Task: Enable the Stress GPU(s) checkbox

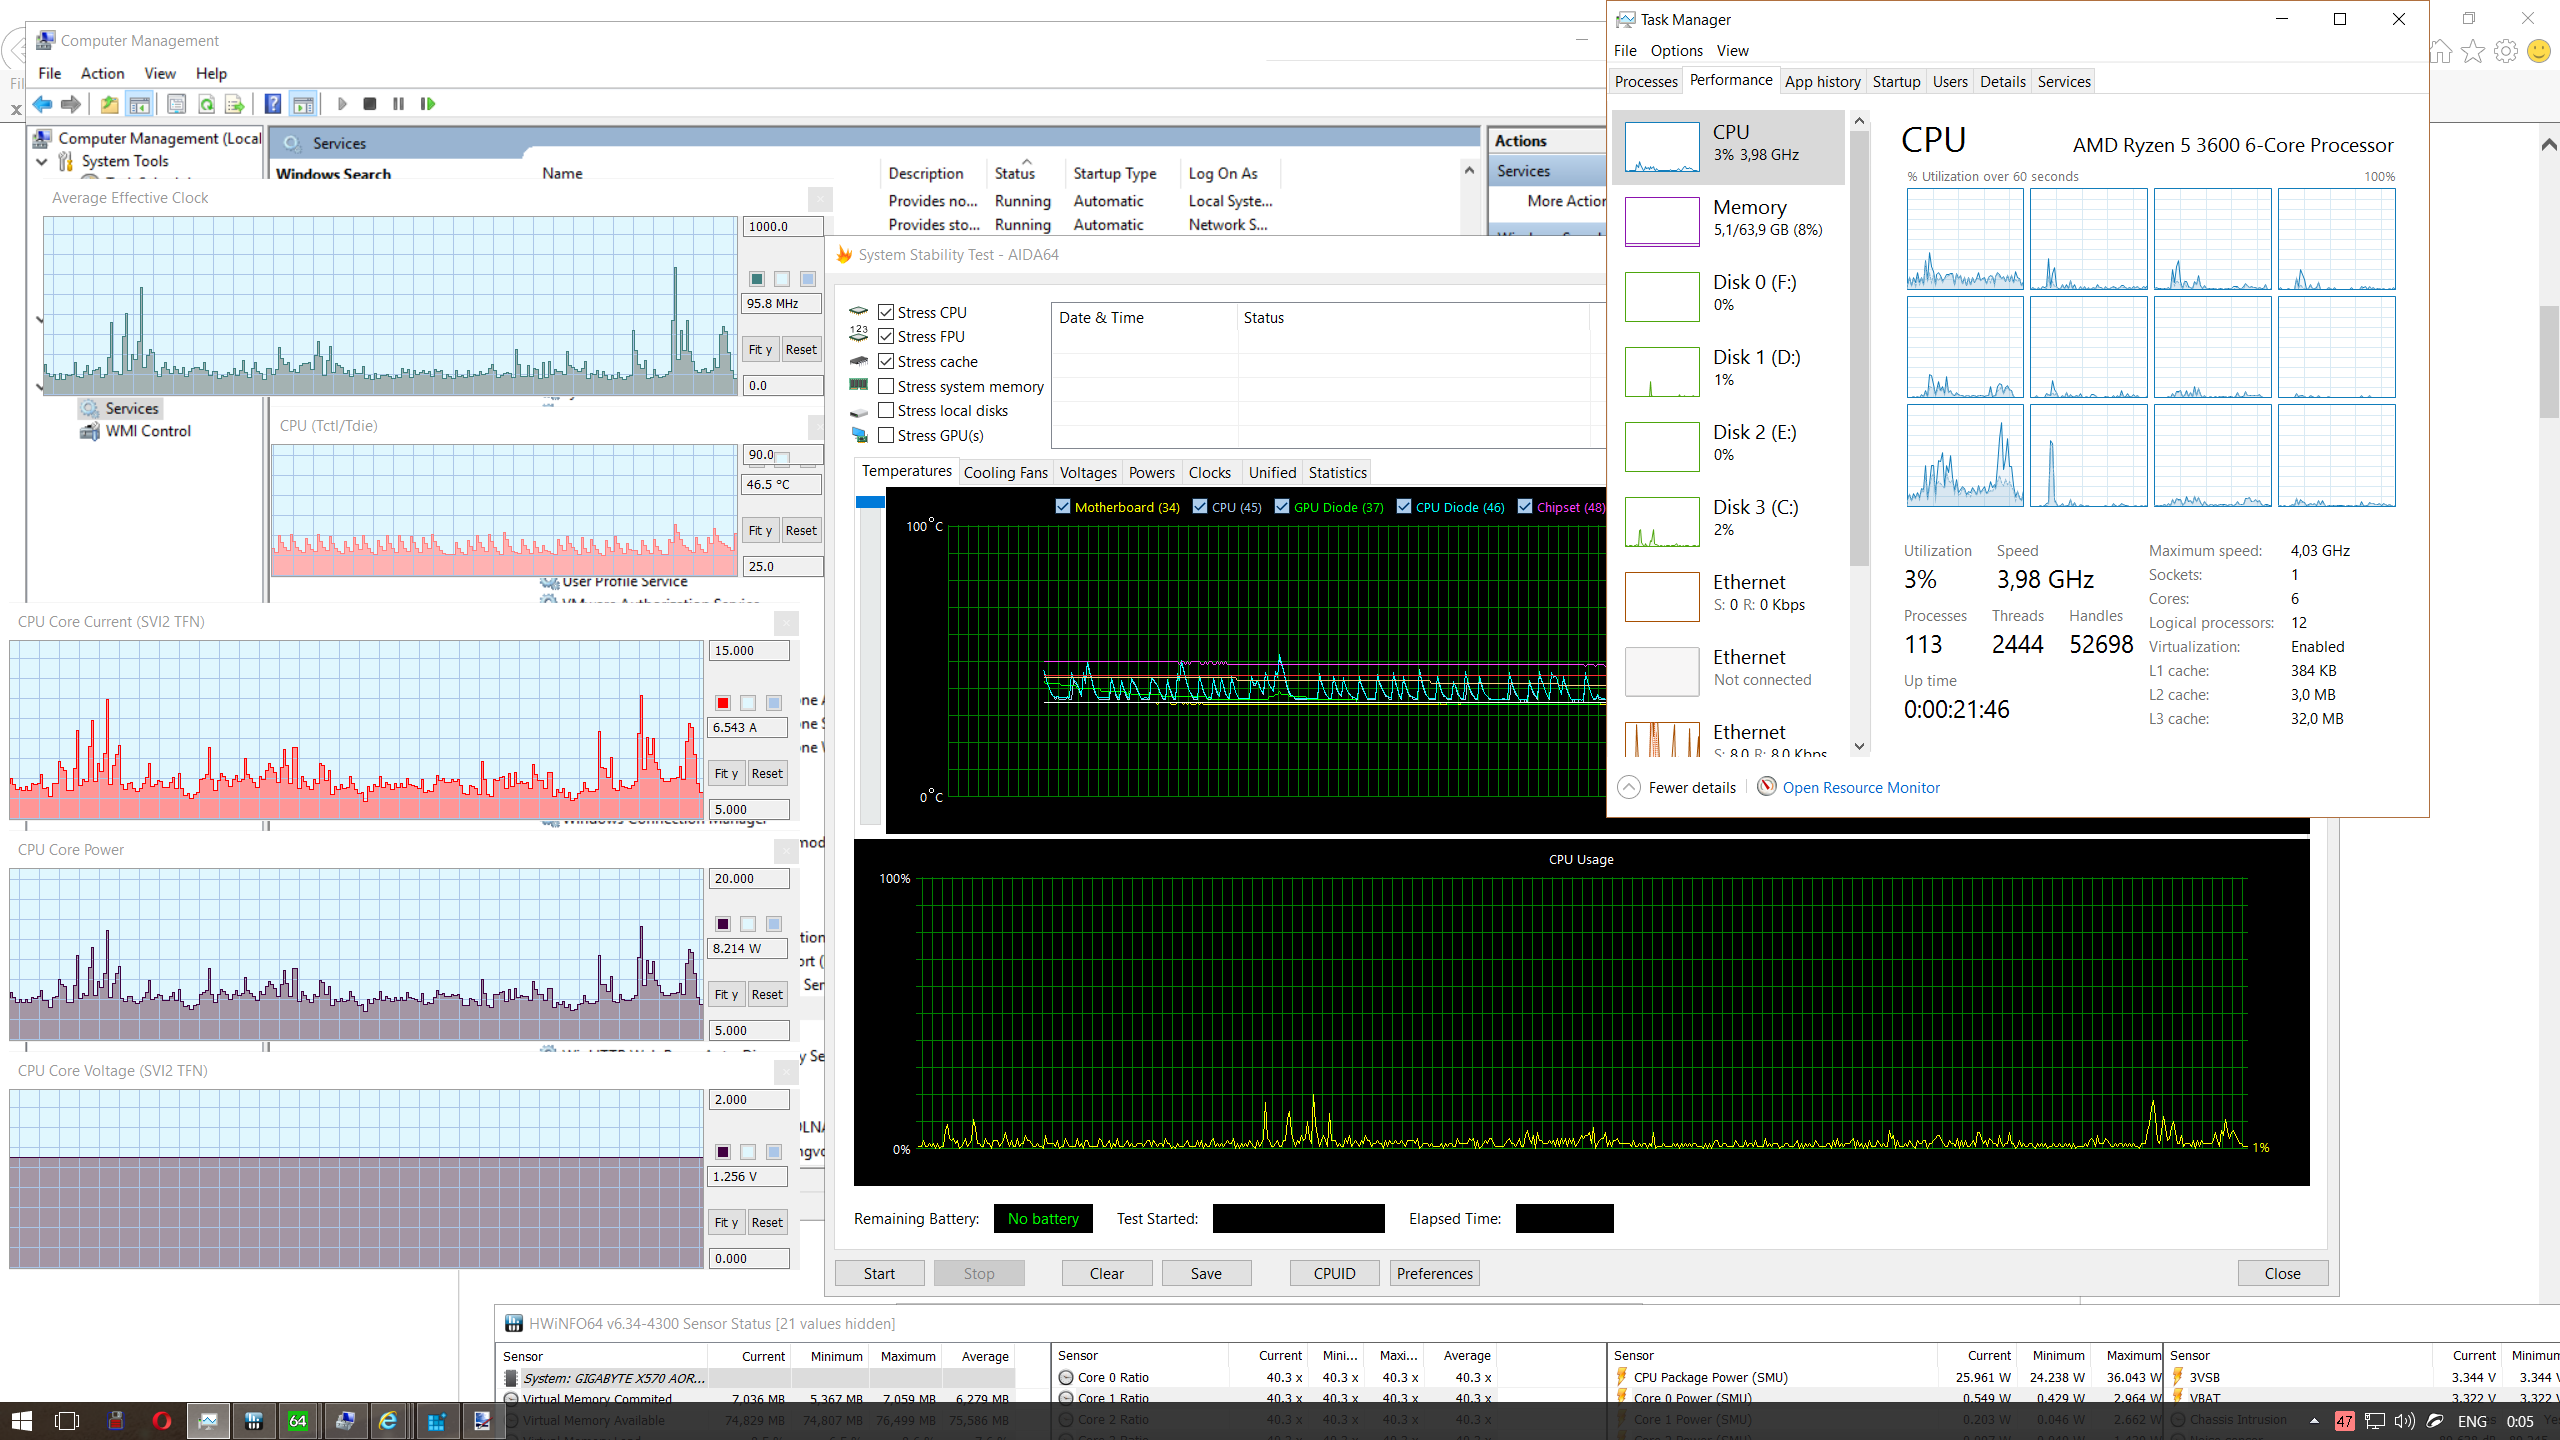Action: pos(886,435)
